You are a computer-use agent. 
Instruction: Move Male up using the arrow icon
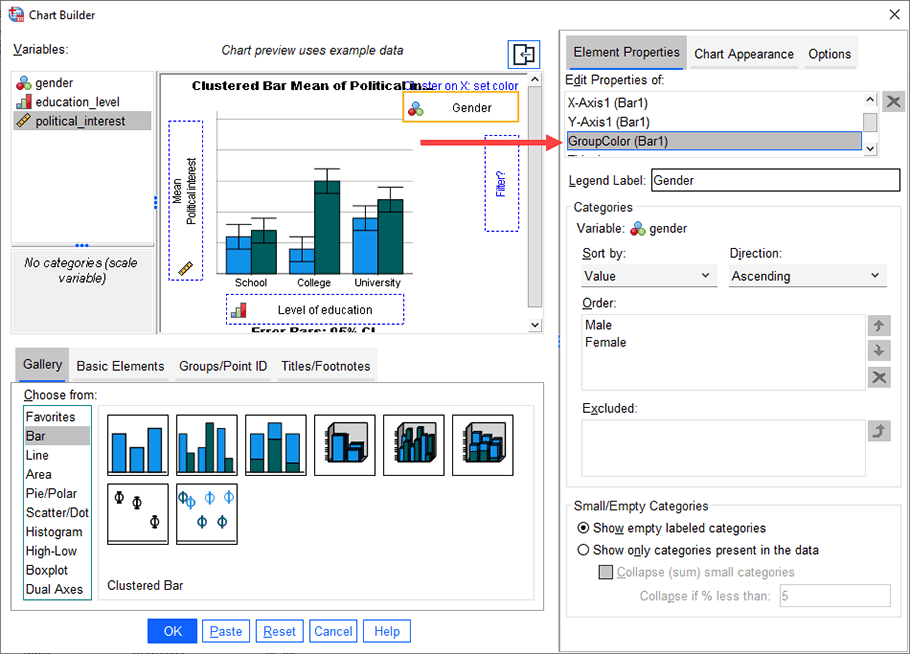[878, 325]
